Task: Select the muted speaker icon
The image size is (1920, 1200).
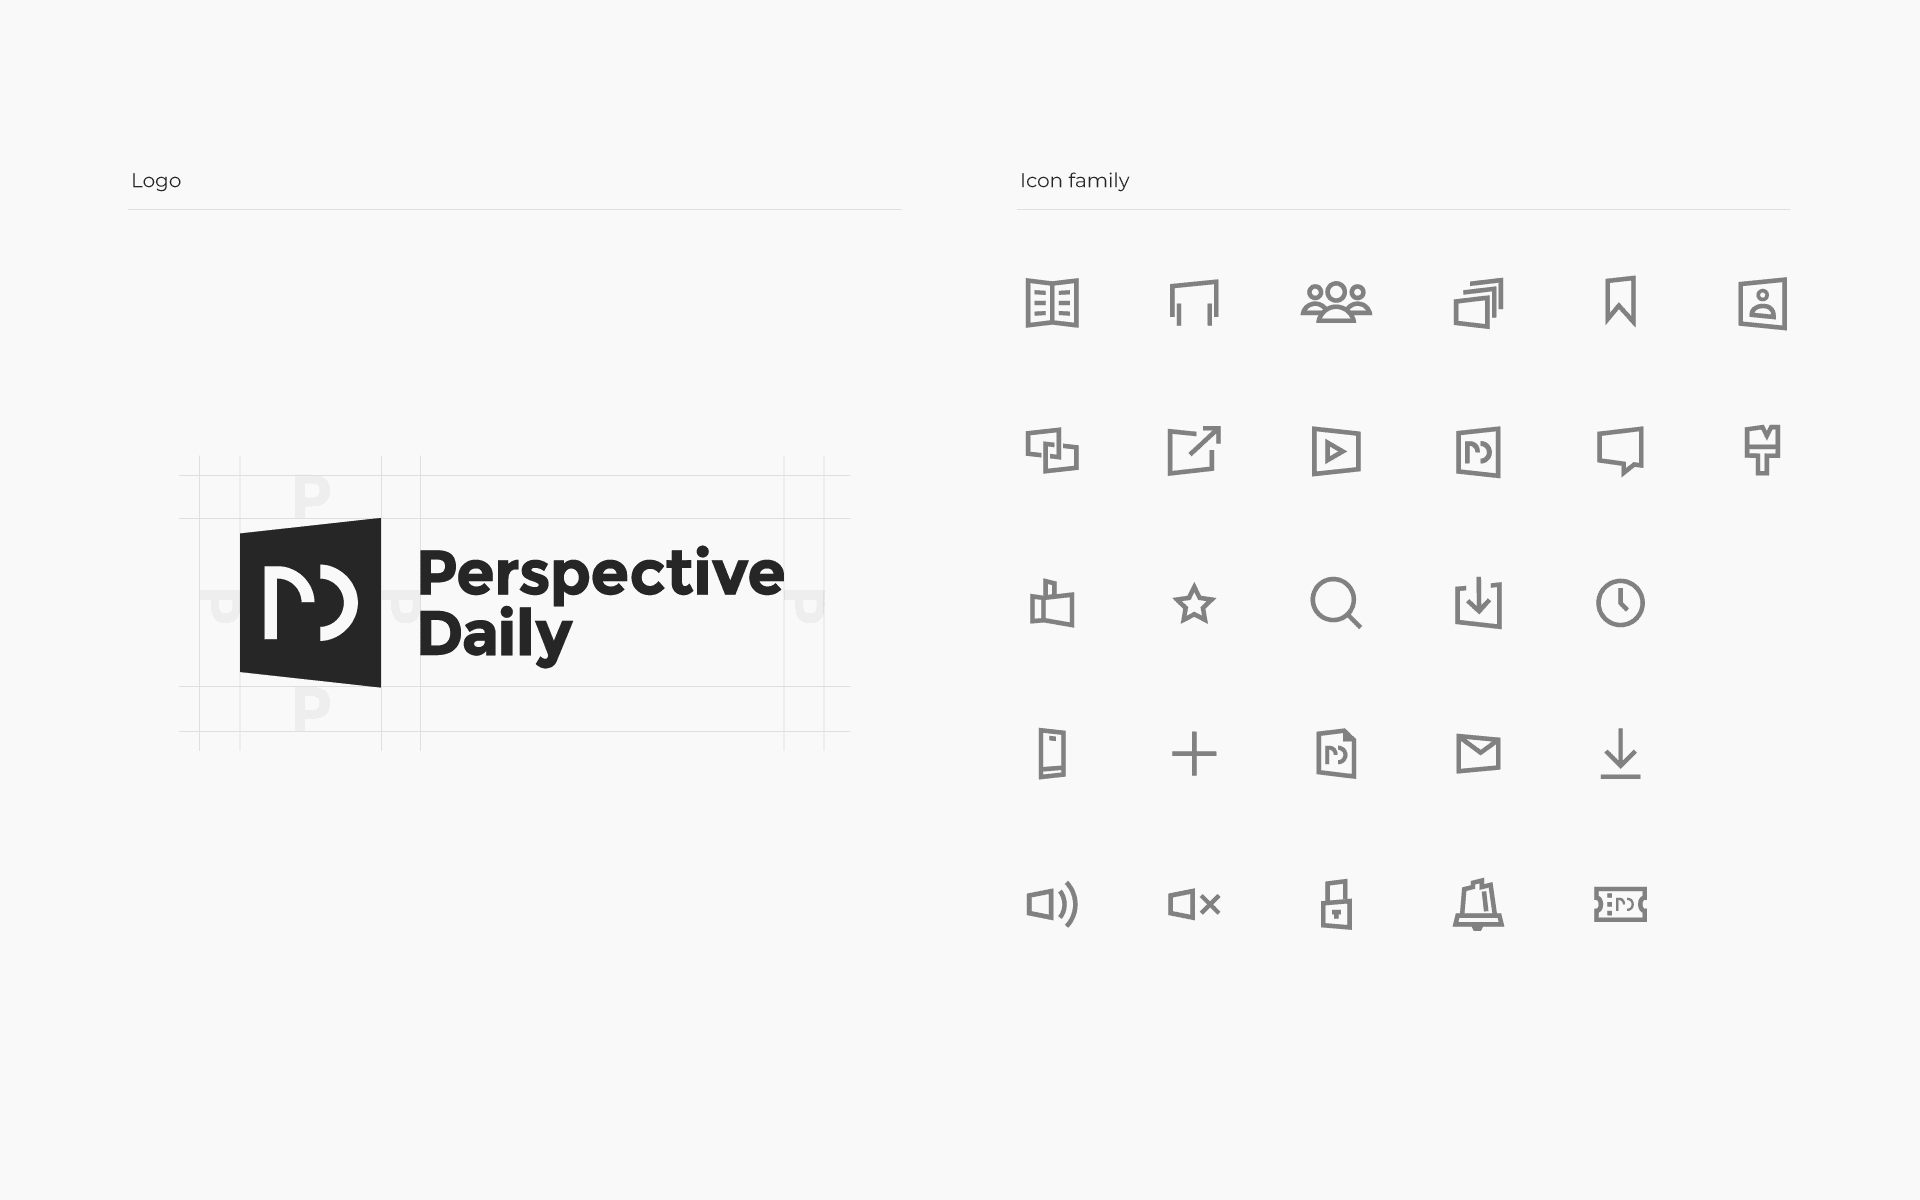Action: click(1194, 904)
